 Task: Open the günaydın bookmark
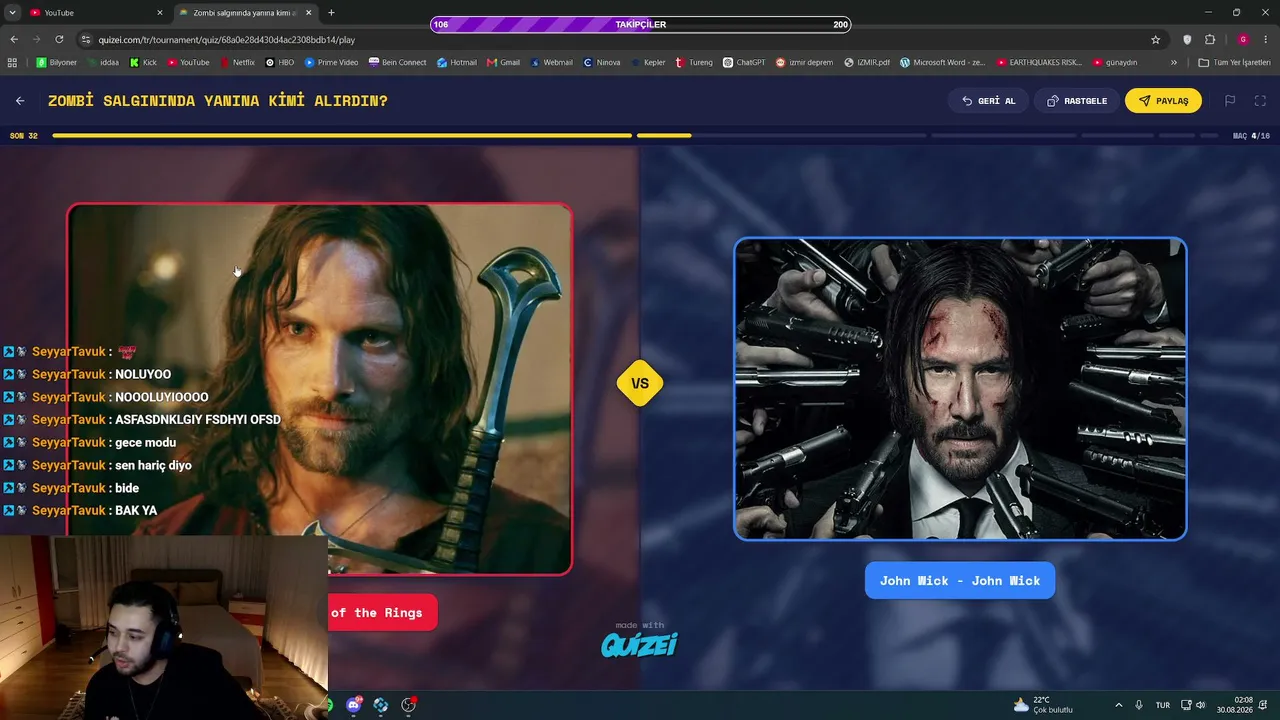tap(1115, 62)
